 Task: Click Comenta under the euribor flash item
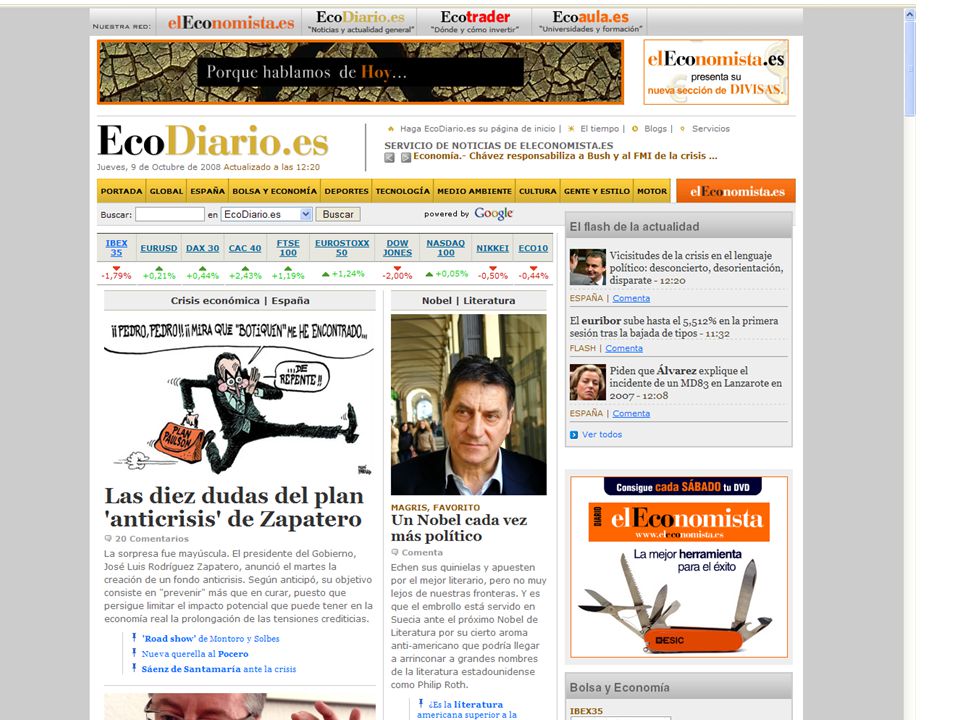(624, 348)
